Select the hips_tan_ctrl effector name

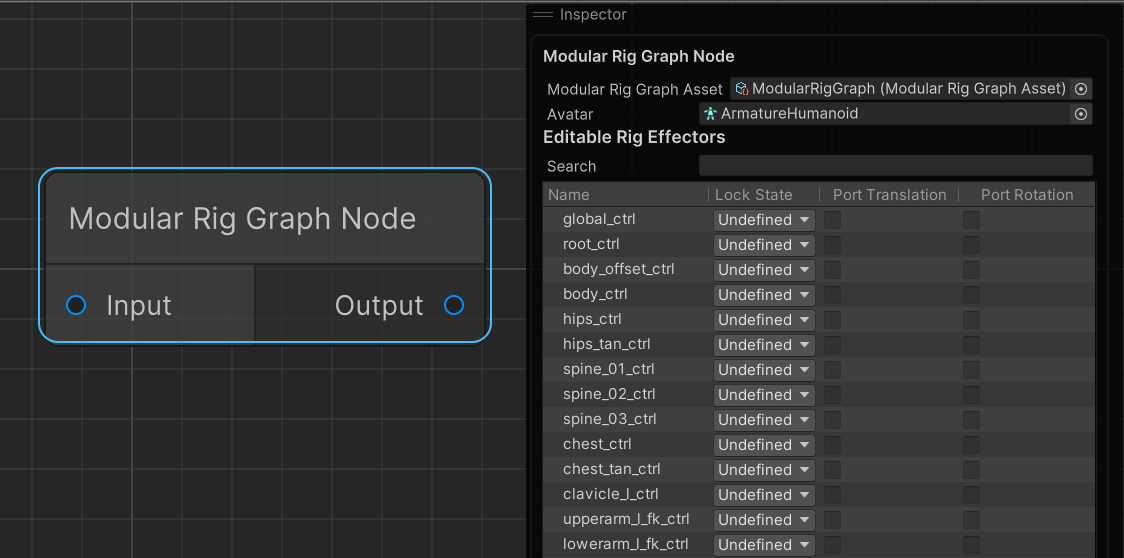607,344
